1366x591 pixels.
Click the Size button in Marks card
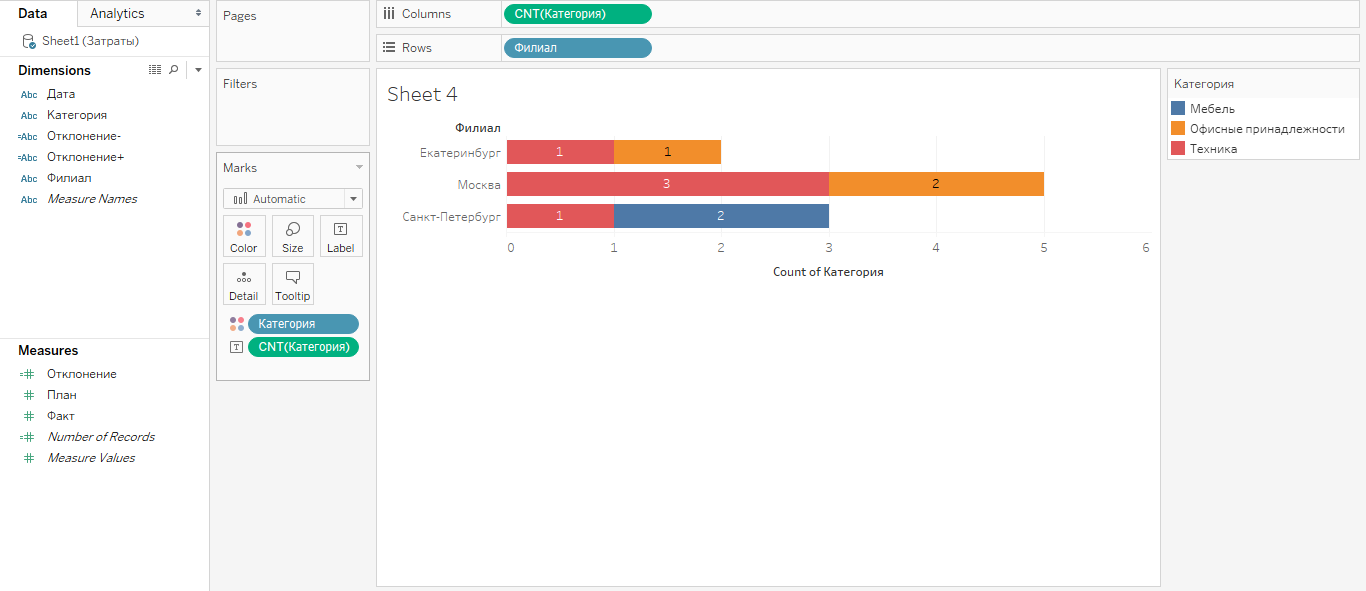(292, 236)
